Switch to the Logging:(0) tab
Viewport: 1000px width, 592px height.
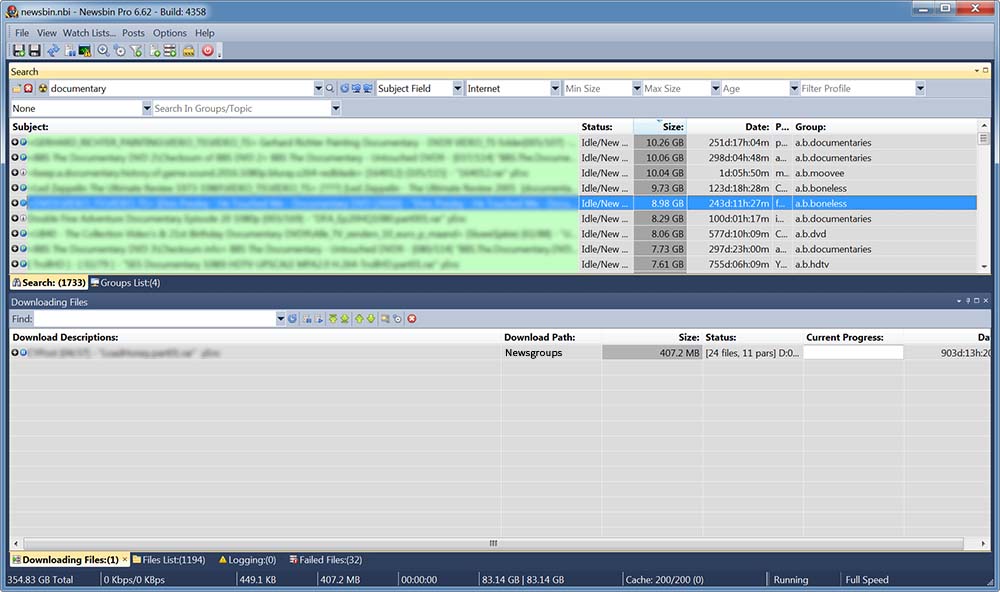247,559
